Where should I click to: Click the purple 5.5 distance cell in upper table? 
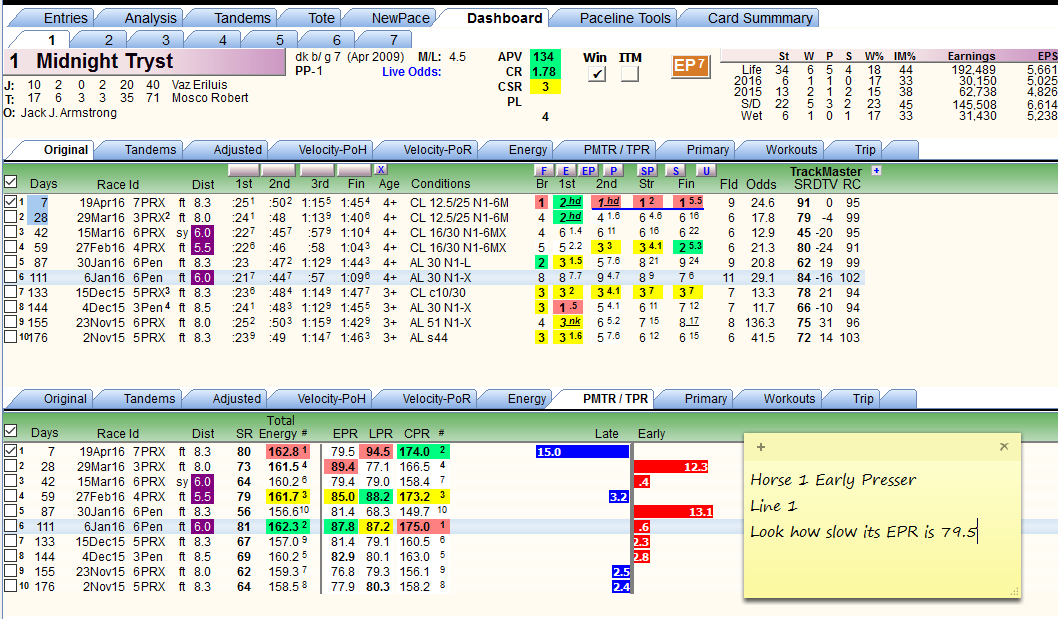point(202,248)
